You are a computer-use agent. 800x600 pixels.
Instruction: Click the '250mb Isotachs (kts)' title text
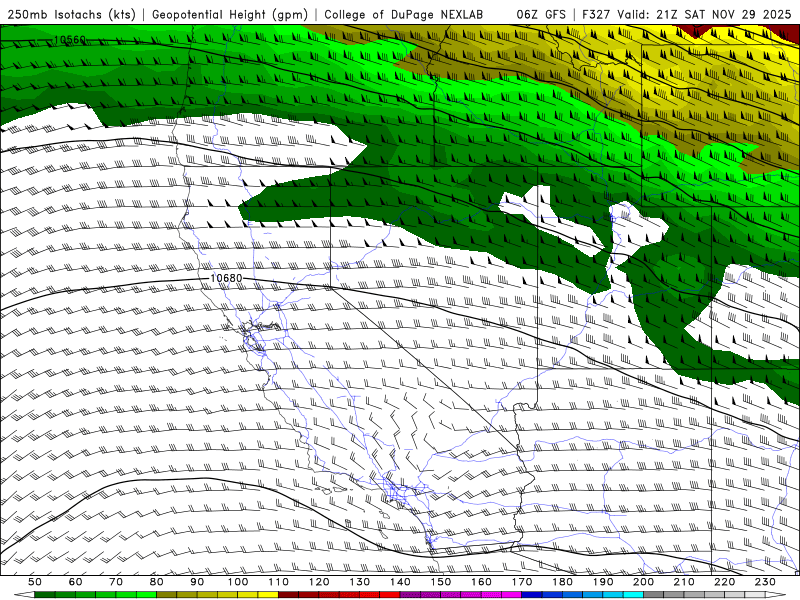click(71, 15)
